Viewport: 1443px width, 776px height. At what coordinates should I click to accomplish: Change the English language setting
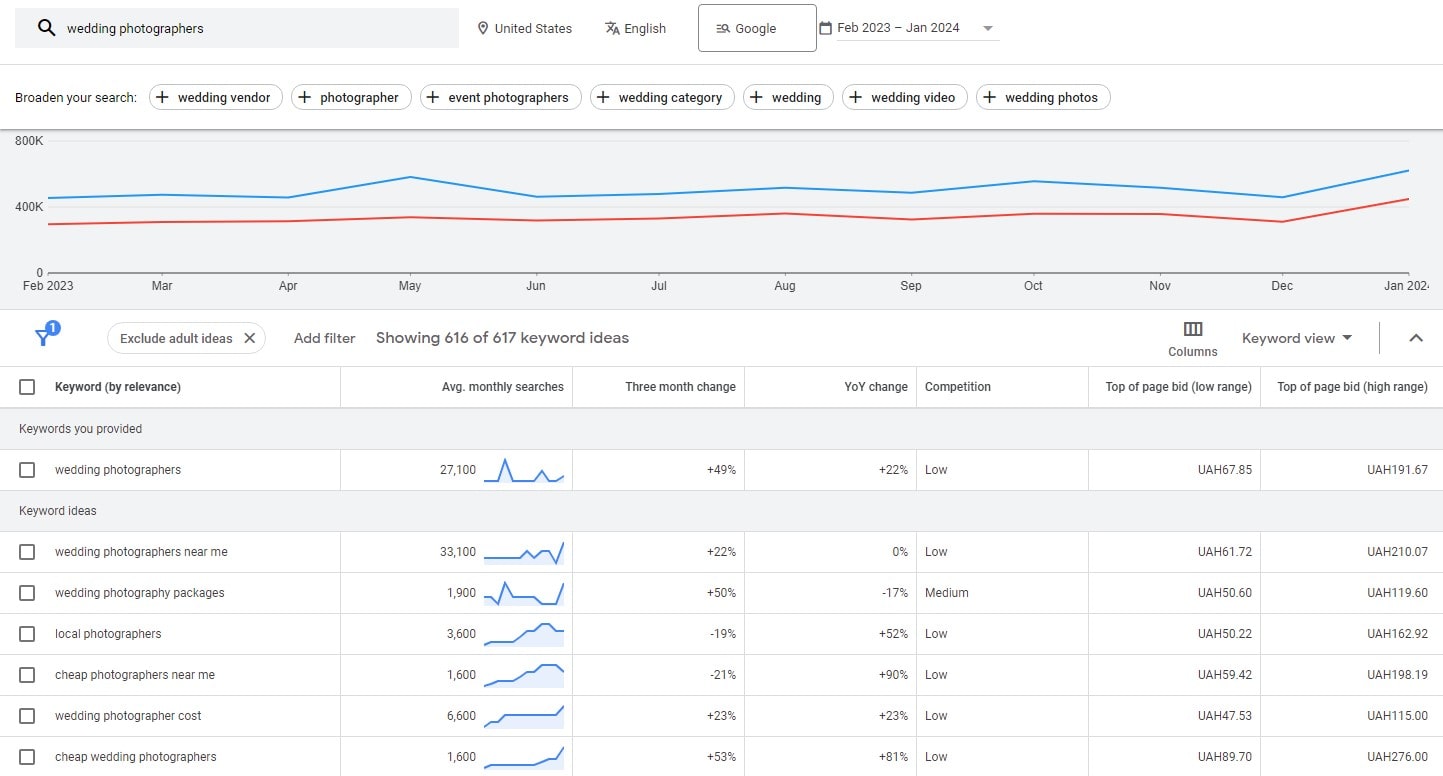635,28
